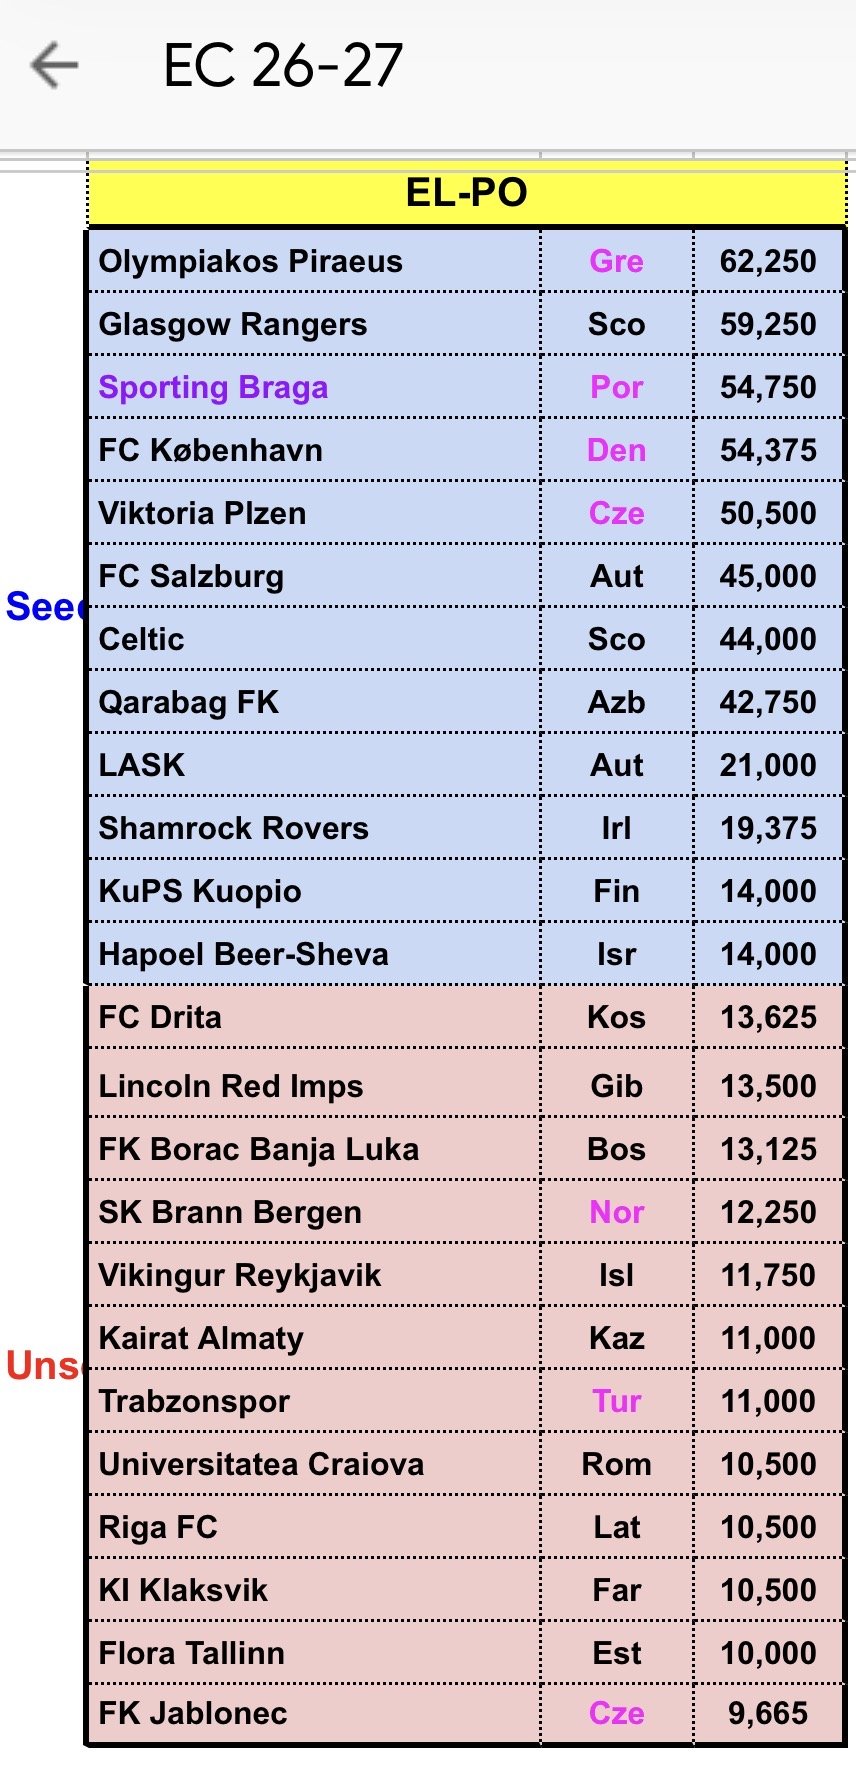Click the Nor country code
This screenshot has height=1766, width=856.
tap(616, 1213)
